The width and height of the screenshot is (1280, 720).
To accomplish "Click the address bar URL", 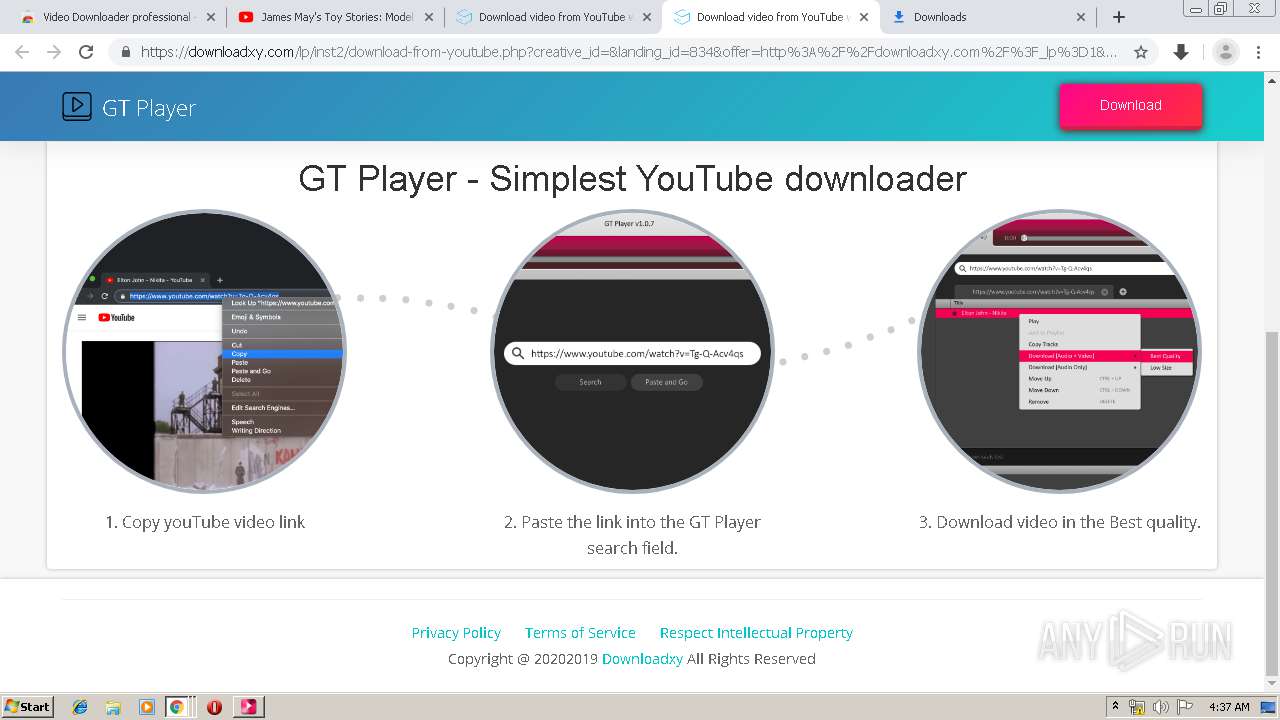I will [x=629, y=52].
